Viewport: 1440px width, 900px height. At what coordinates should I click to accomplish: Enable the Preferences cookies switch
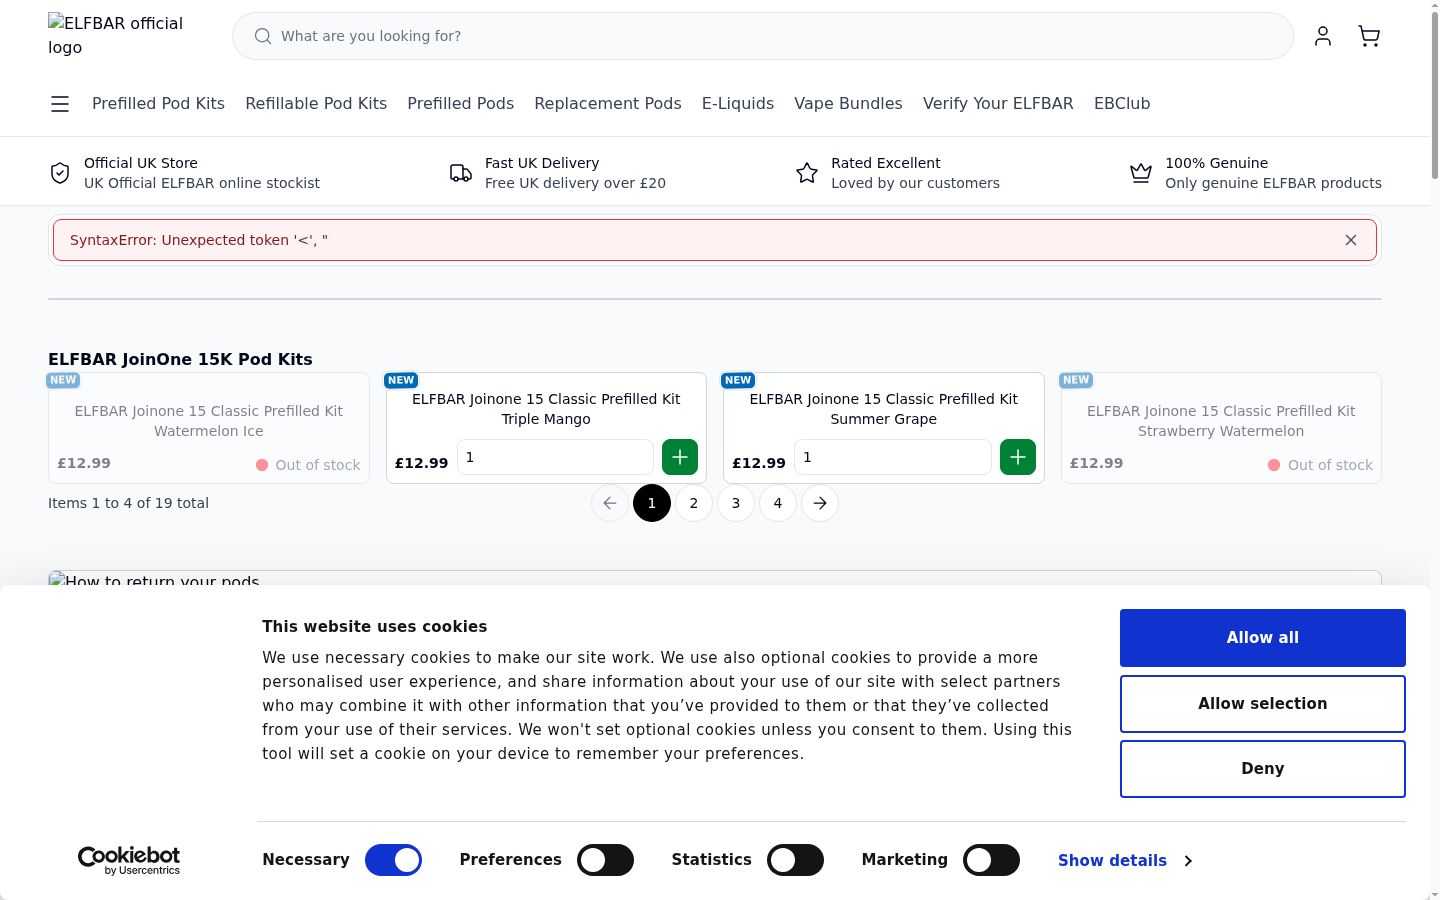(x=605, y=860)
